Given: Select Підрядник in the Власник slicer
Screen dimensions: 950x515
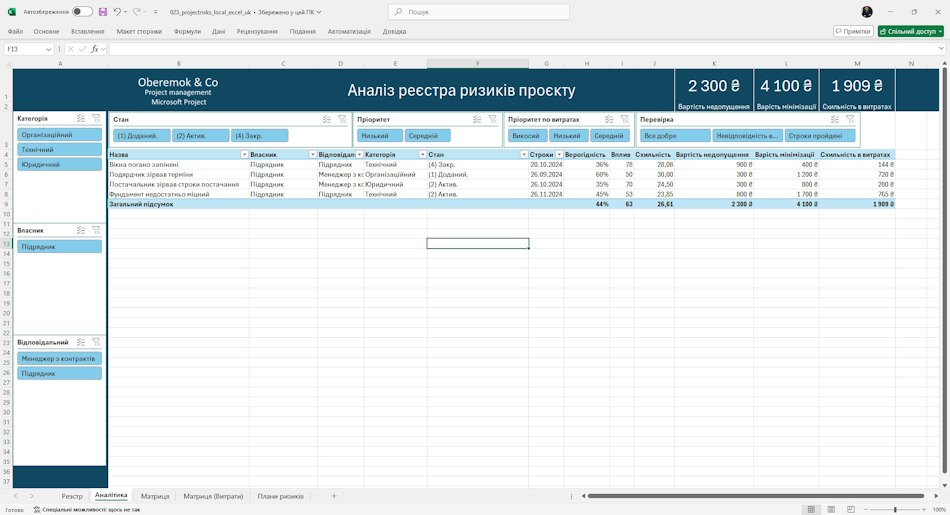Looking at the screenshot, I should click(59, 247).
